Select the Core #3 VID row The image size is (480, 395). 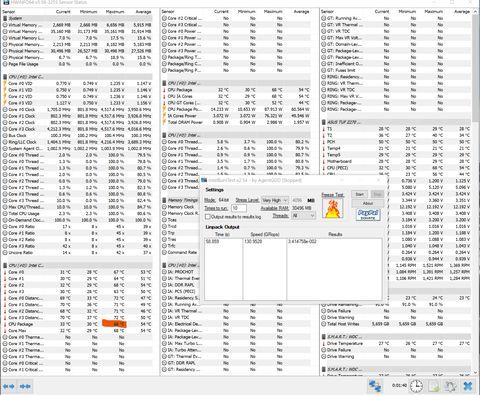[x=77, y=103]
